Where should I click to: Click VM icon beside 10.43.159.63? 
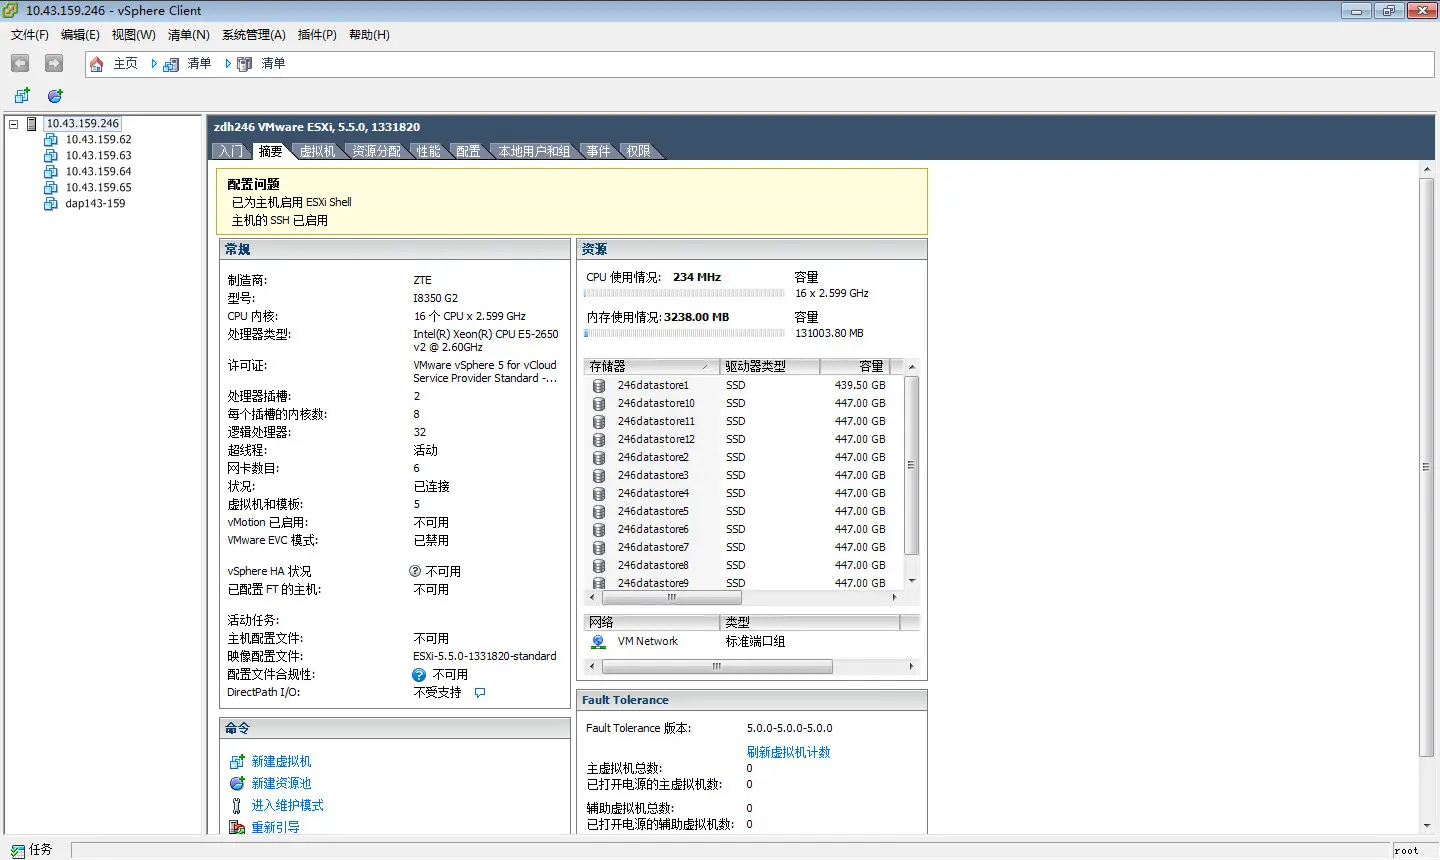(x=51, y=156)
